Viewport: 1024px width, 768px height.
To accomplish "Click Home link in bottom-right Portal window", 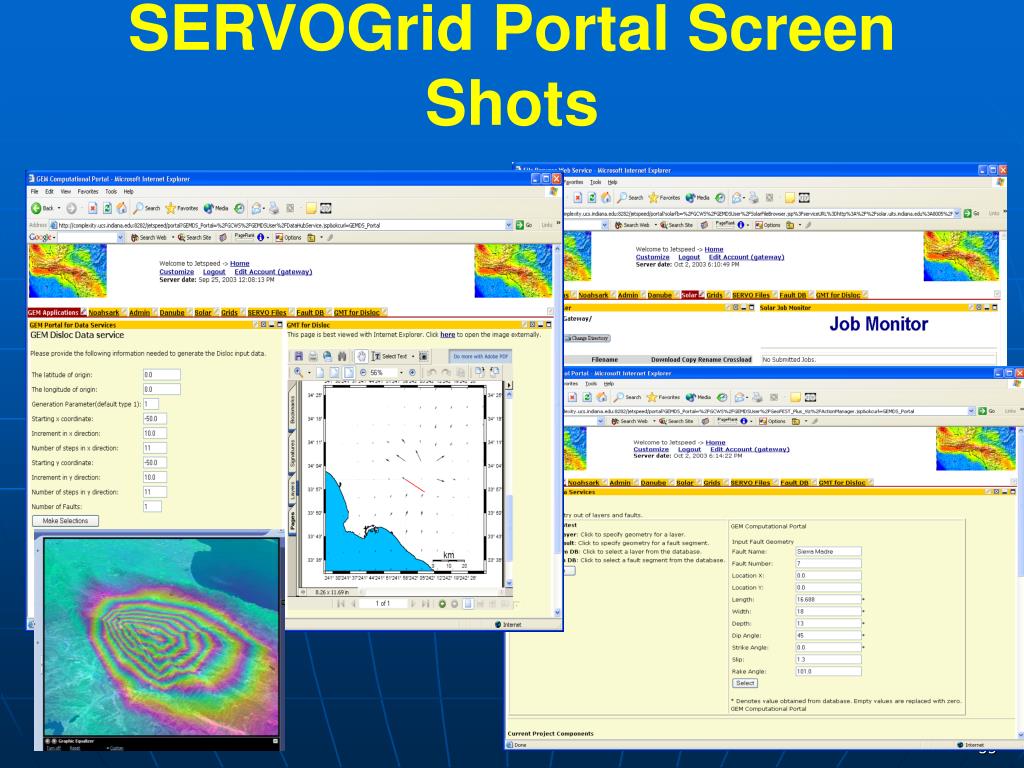I will (x=715, y=442).
